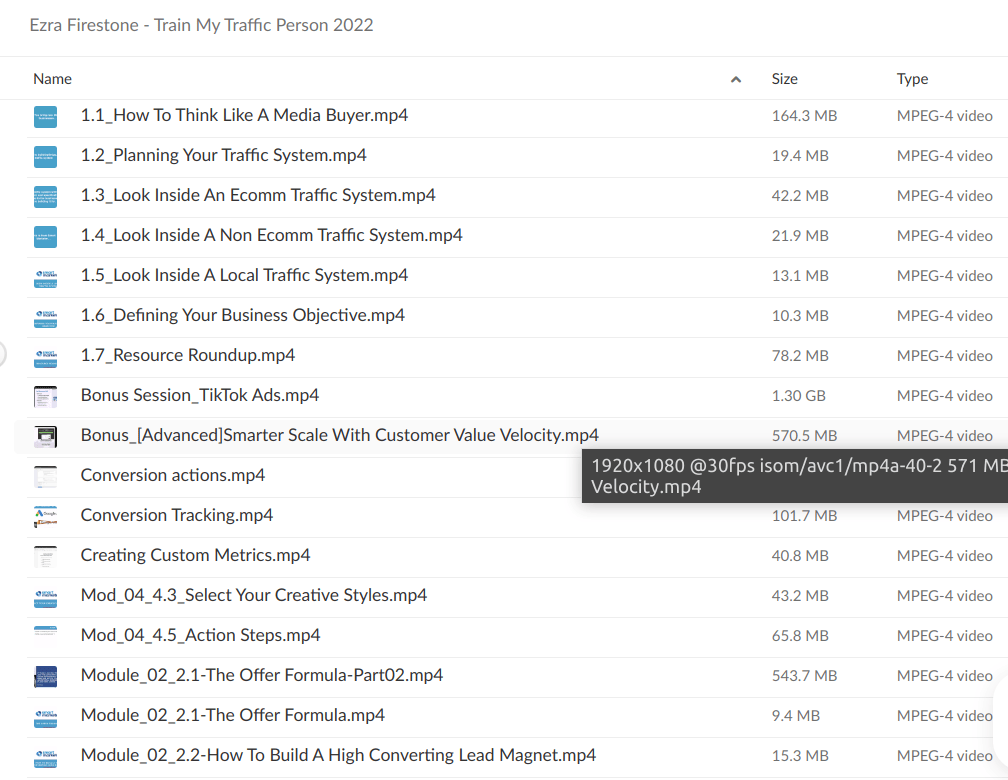Click the Module_02_2.1-The Offer Formula-Part02 thumbnail

(45, 675)
